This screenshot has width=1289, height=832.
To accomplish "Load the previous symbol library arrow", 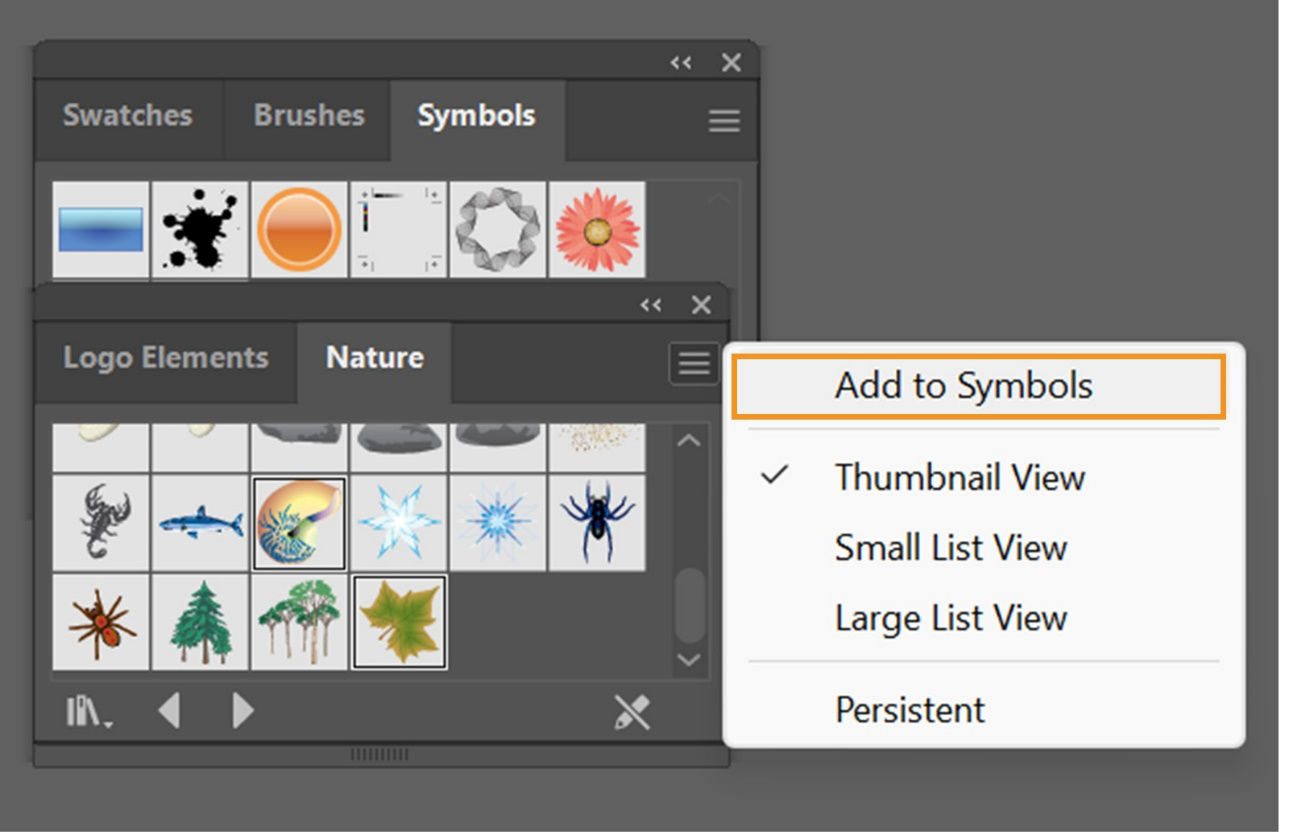I will [x=171, y=711].
